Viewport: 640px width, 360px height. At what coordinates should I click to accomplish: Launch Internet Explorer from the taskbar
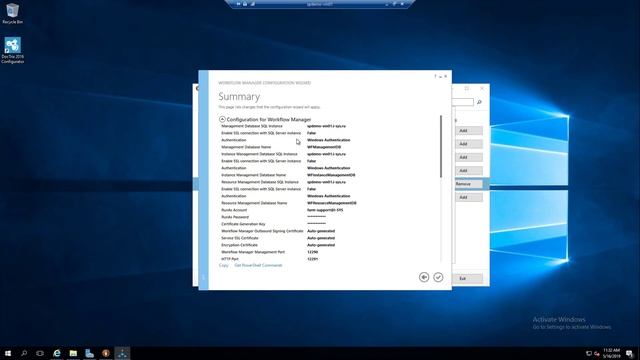click(x=57, y=353)
